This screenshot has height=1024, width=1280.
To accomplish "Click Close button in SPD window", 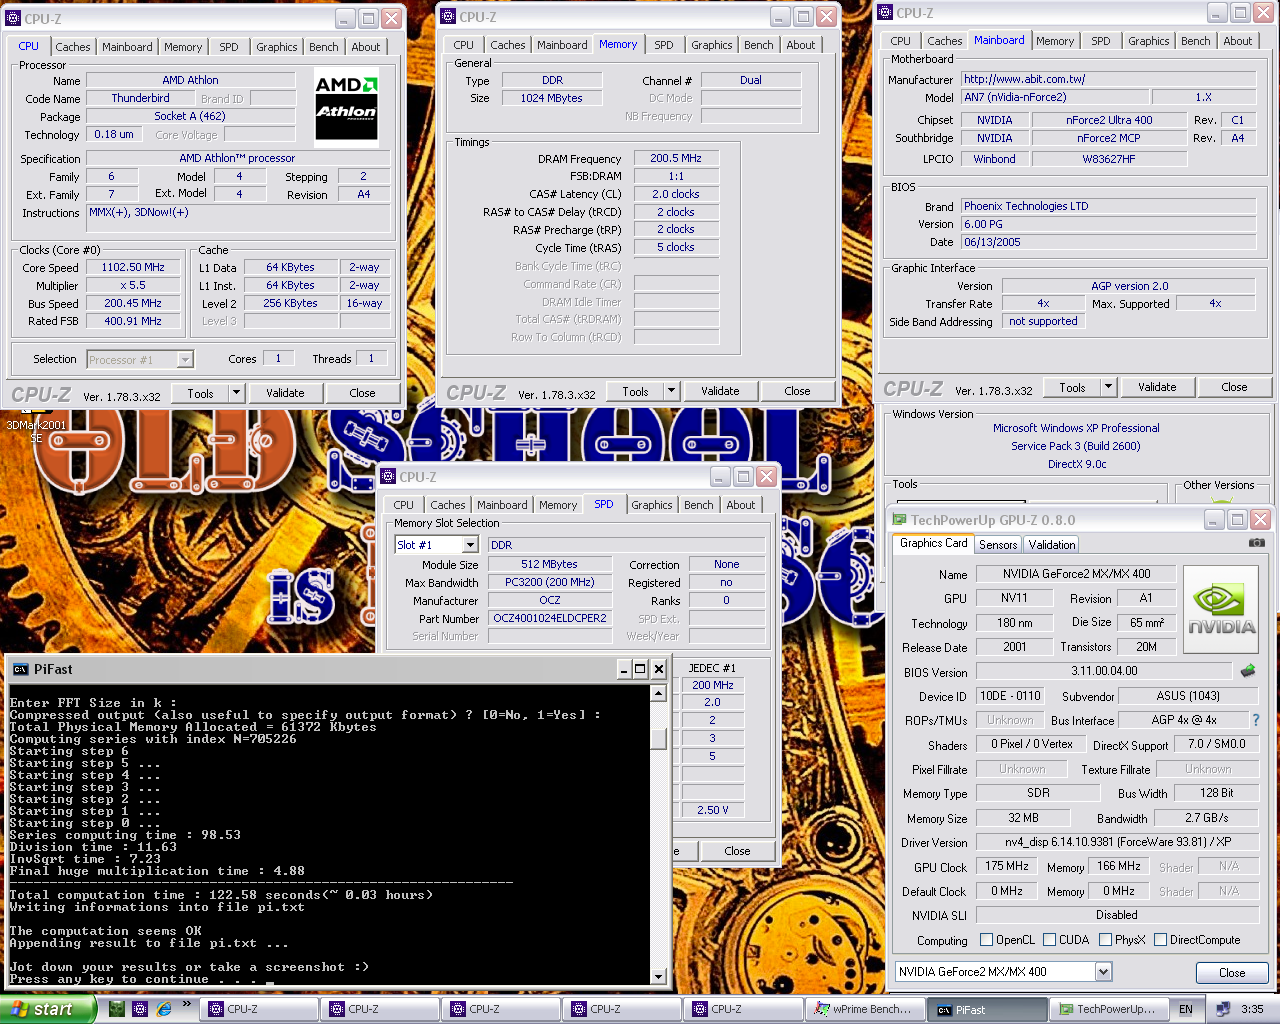I will click(x=737, y=851).
